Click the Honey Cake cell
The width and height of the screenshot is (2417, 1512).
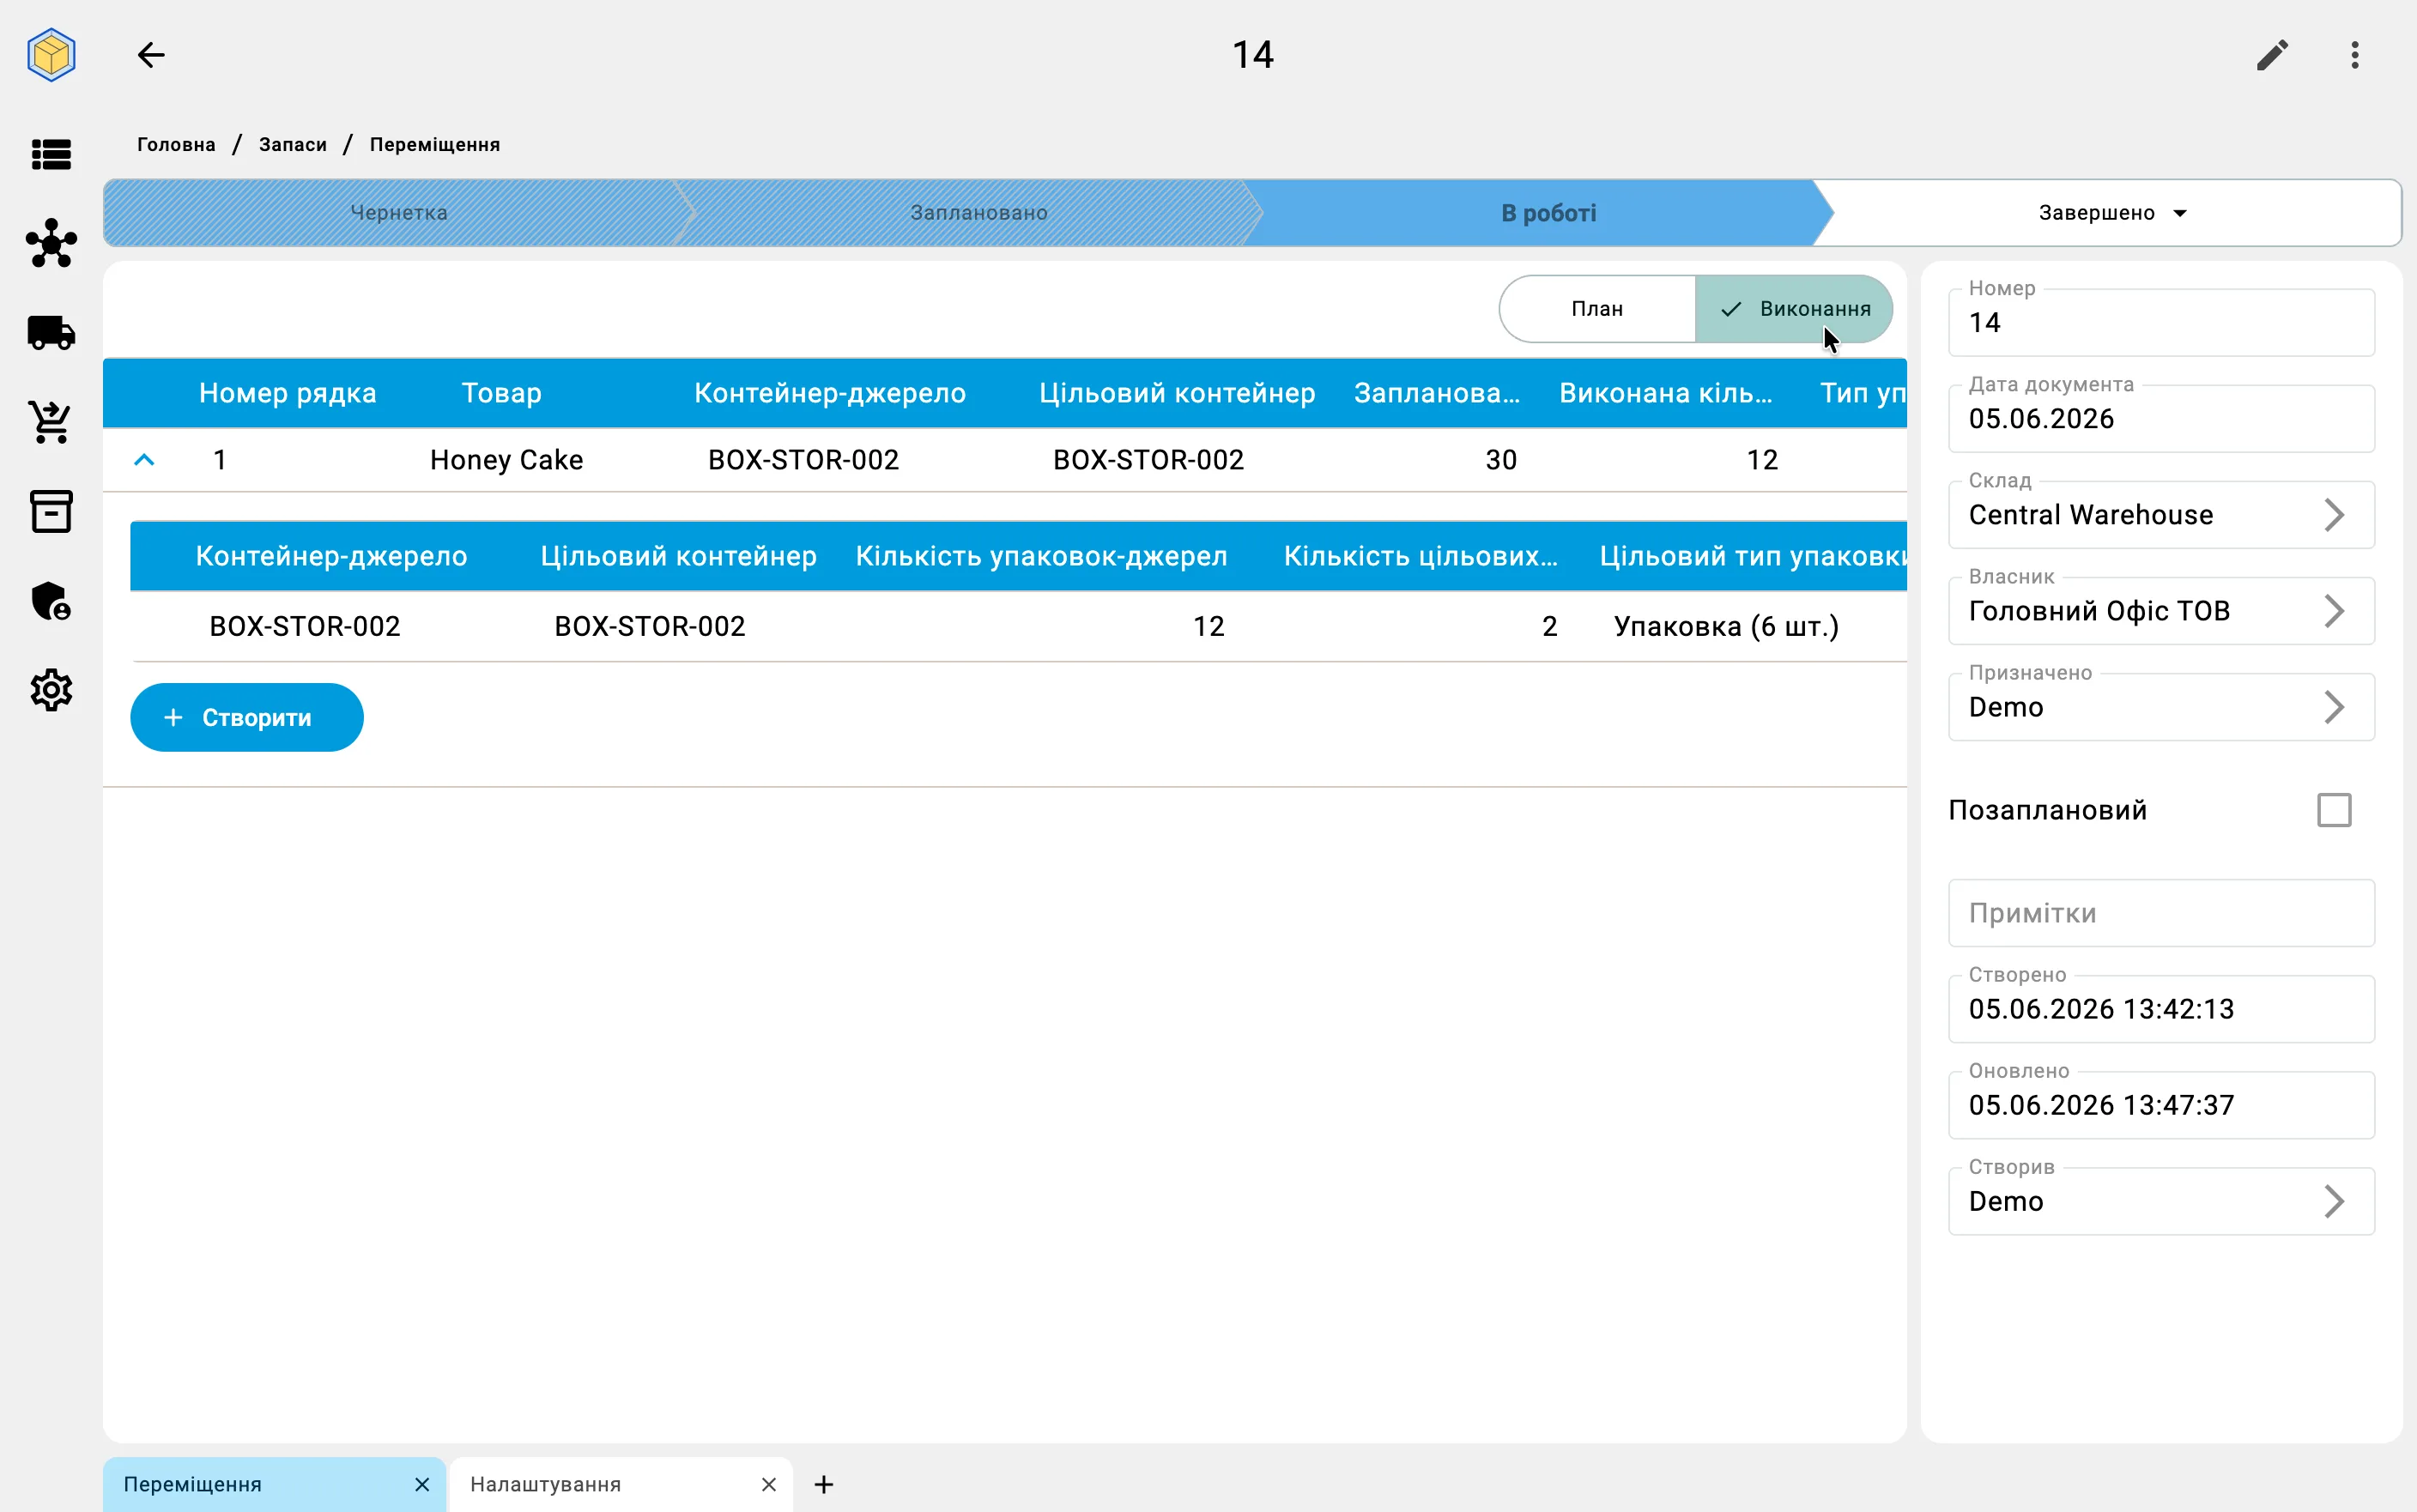point(506,460)
